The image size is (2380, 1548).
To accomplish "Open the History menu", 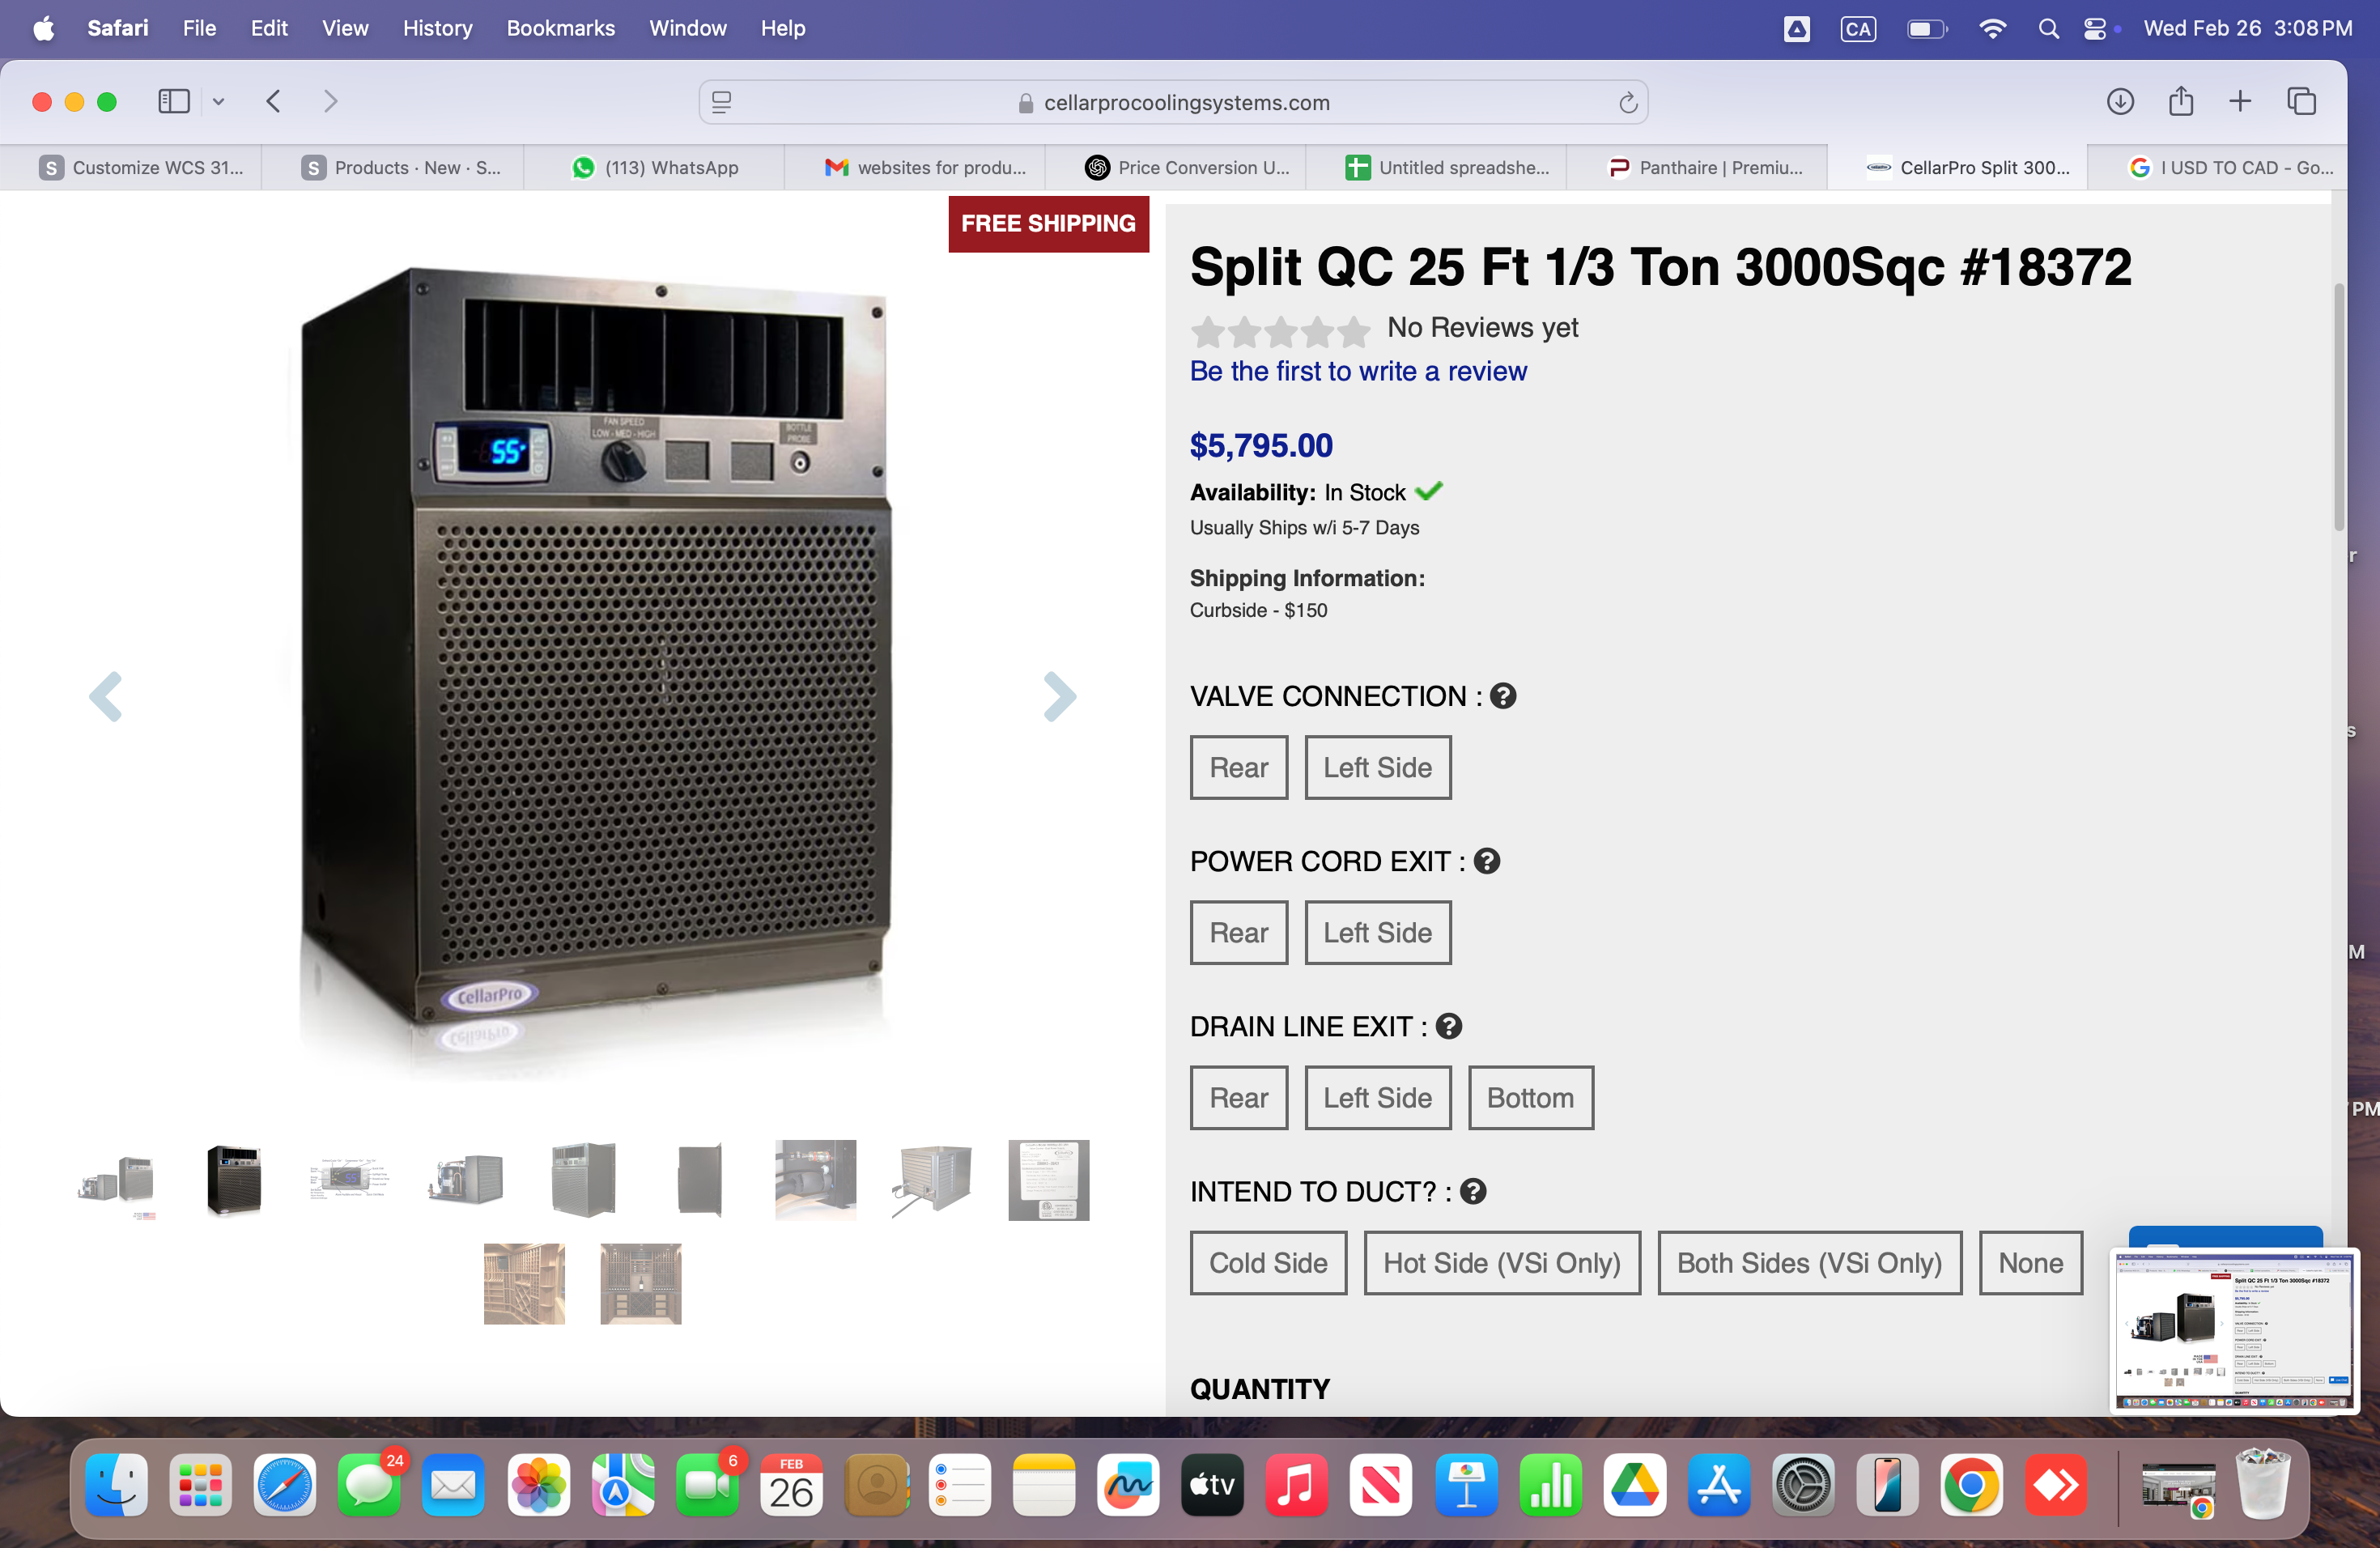I will (x=437, y=28).
